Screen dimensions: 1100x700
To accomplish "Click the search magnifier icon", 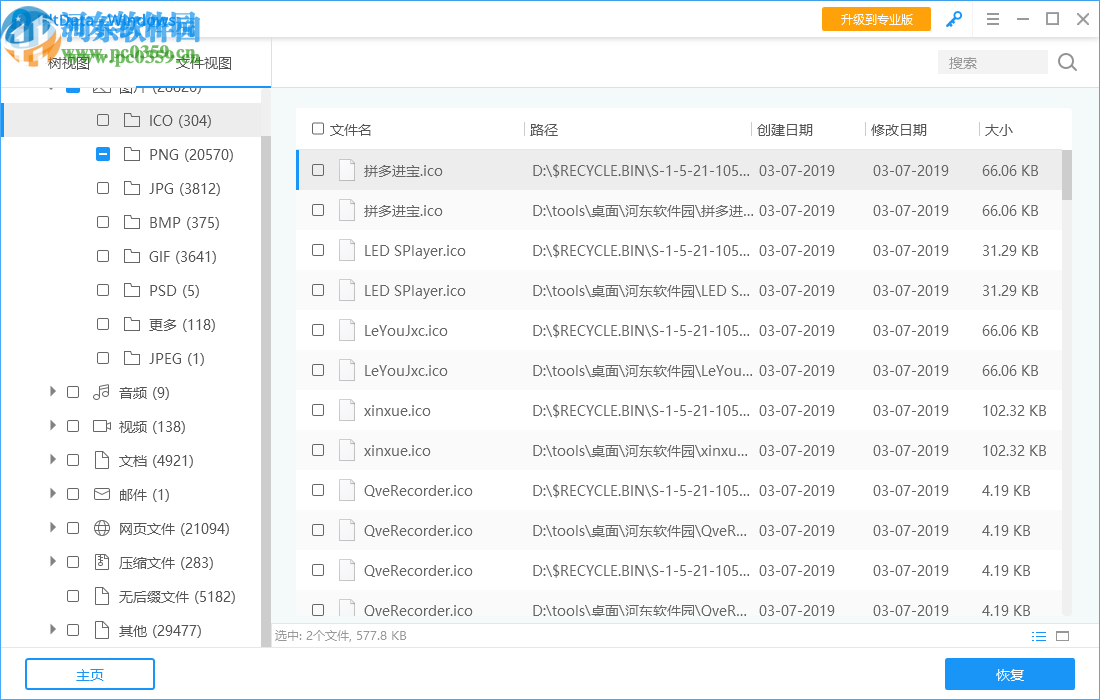I will (x=1066, y=62).
